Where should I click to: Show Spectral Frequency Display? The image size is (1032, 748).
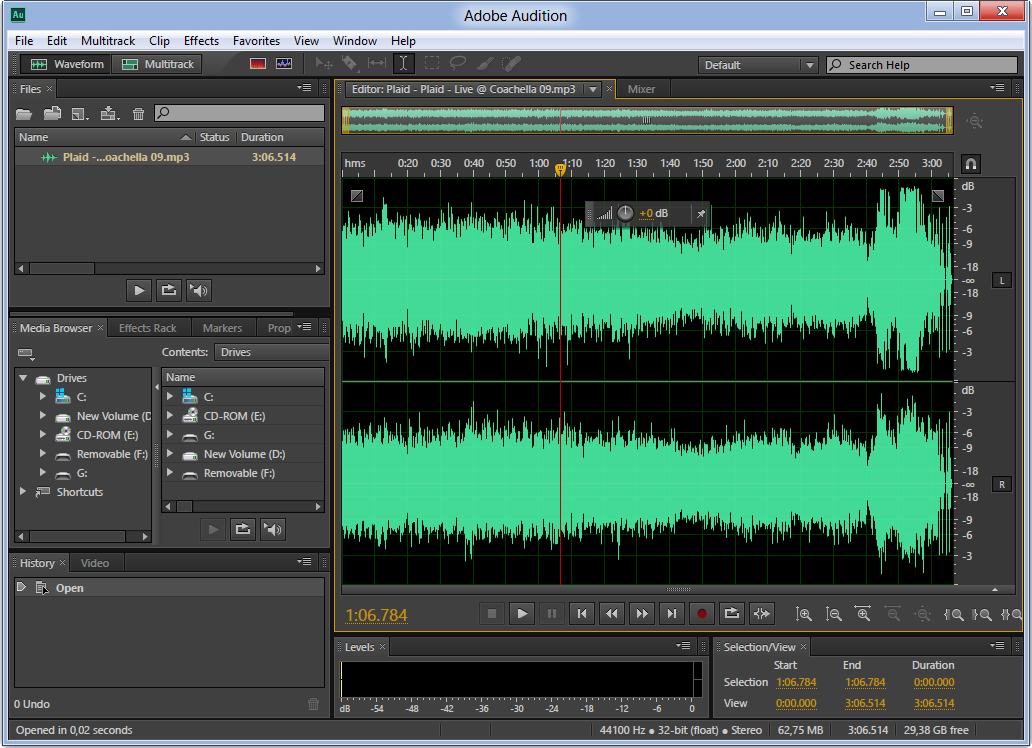pyautogui.click(x=258, y=64)
